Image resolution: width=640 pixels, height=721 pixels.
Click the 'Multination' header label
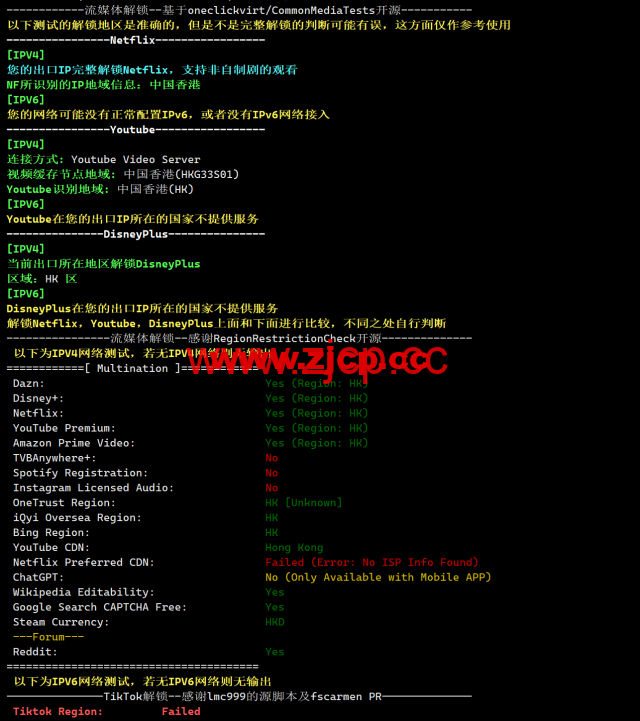pyautogui.click(x=132, y=369)
